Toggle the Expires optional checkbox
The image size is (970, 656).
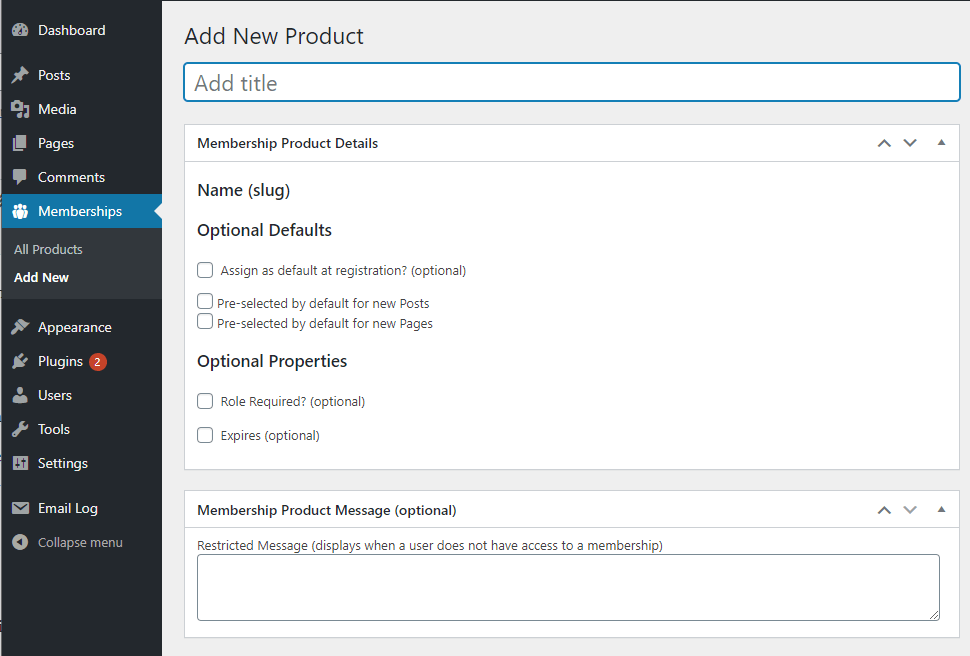(205, 435)
